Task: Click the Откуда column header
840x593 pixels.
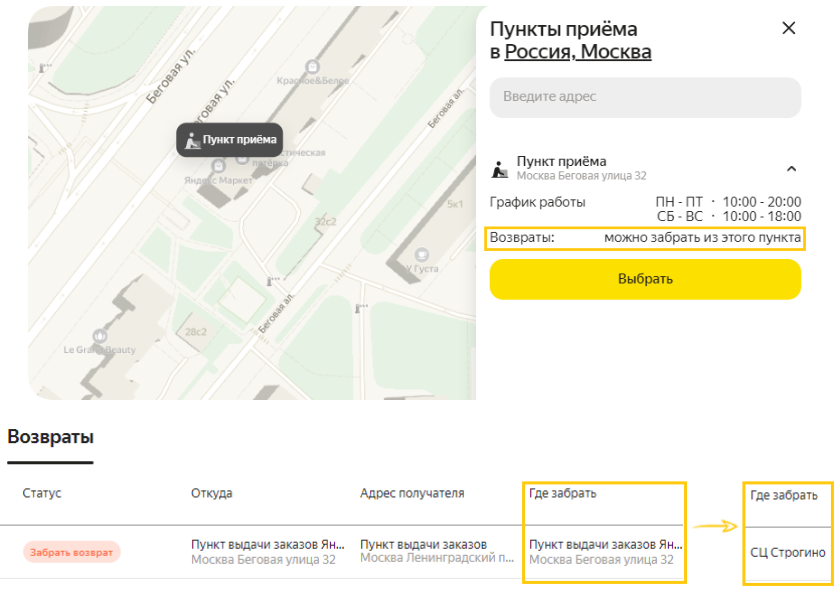Action: pos(212,493)
